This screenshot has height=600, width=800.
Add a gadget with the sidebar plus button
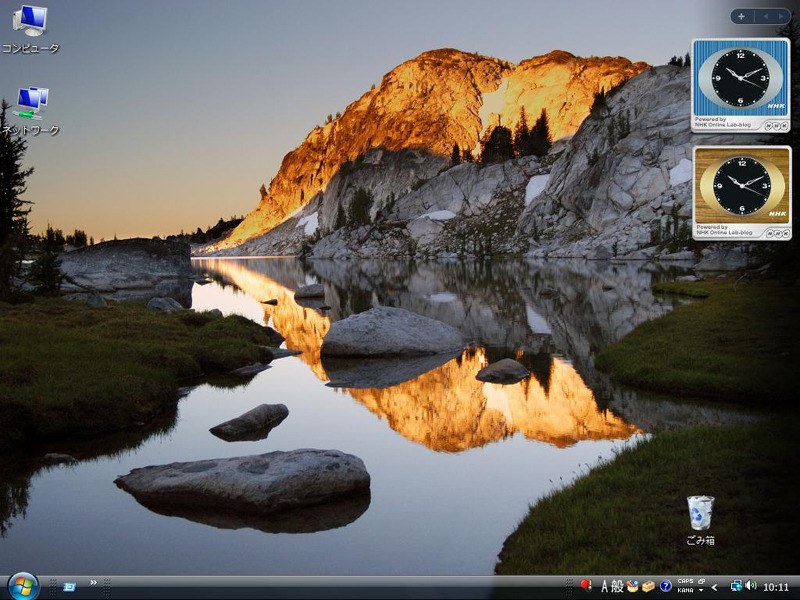(x=741, y=16)
